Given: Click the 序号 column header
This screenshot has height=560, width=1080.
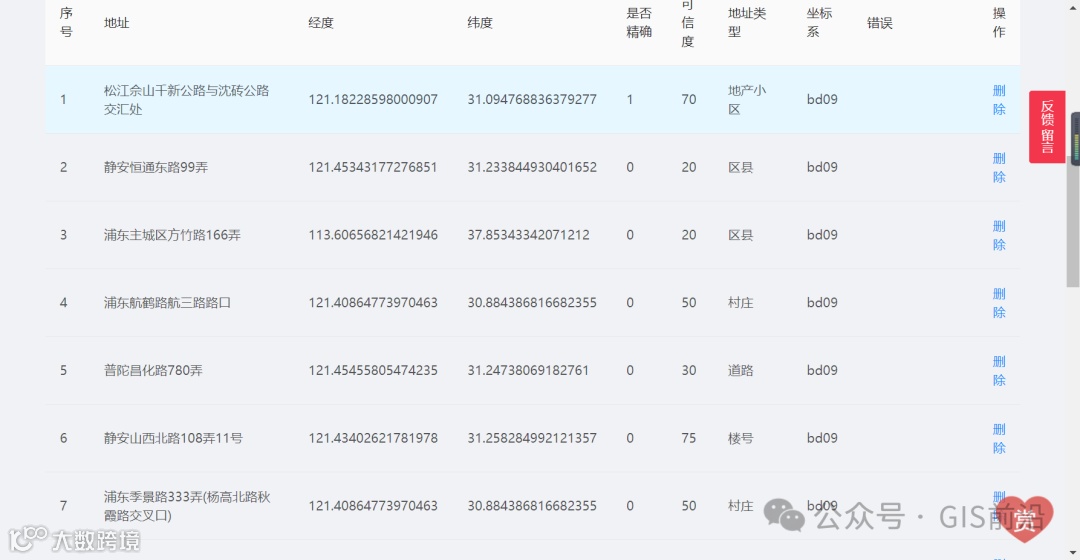Looking at the screenshot, I should [x=66, y=23].
